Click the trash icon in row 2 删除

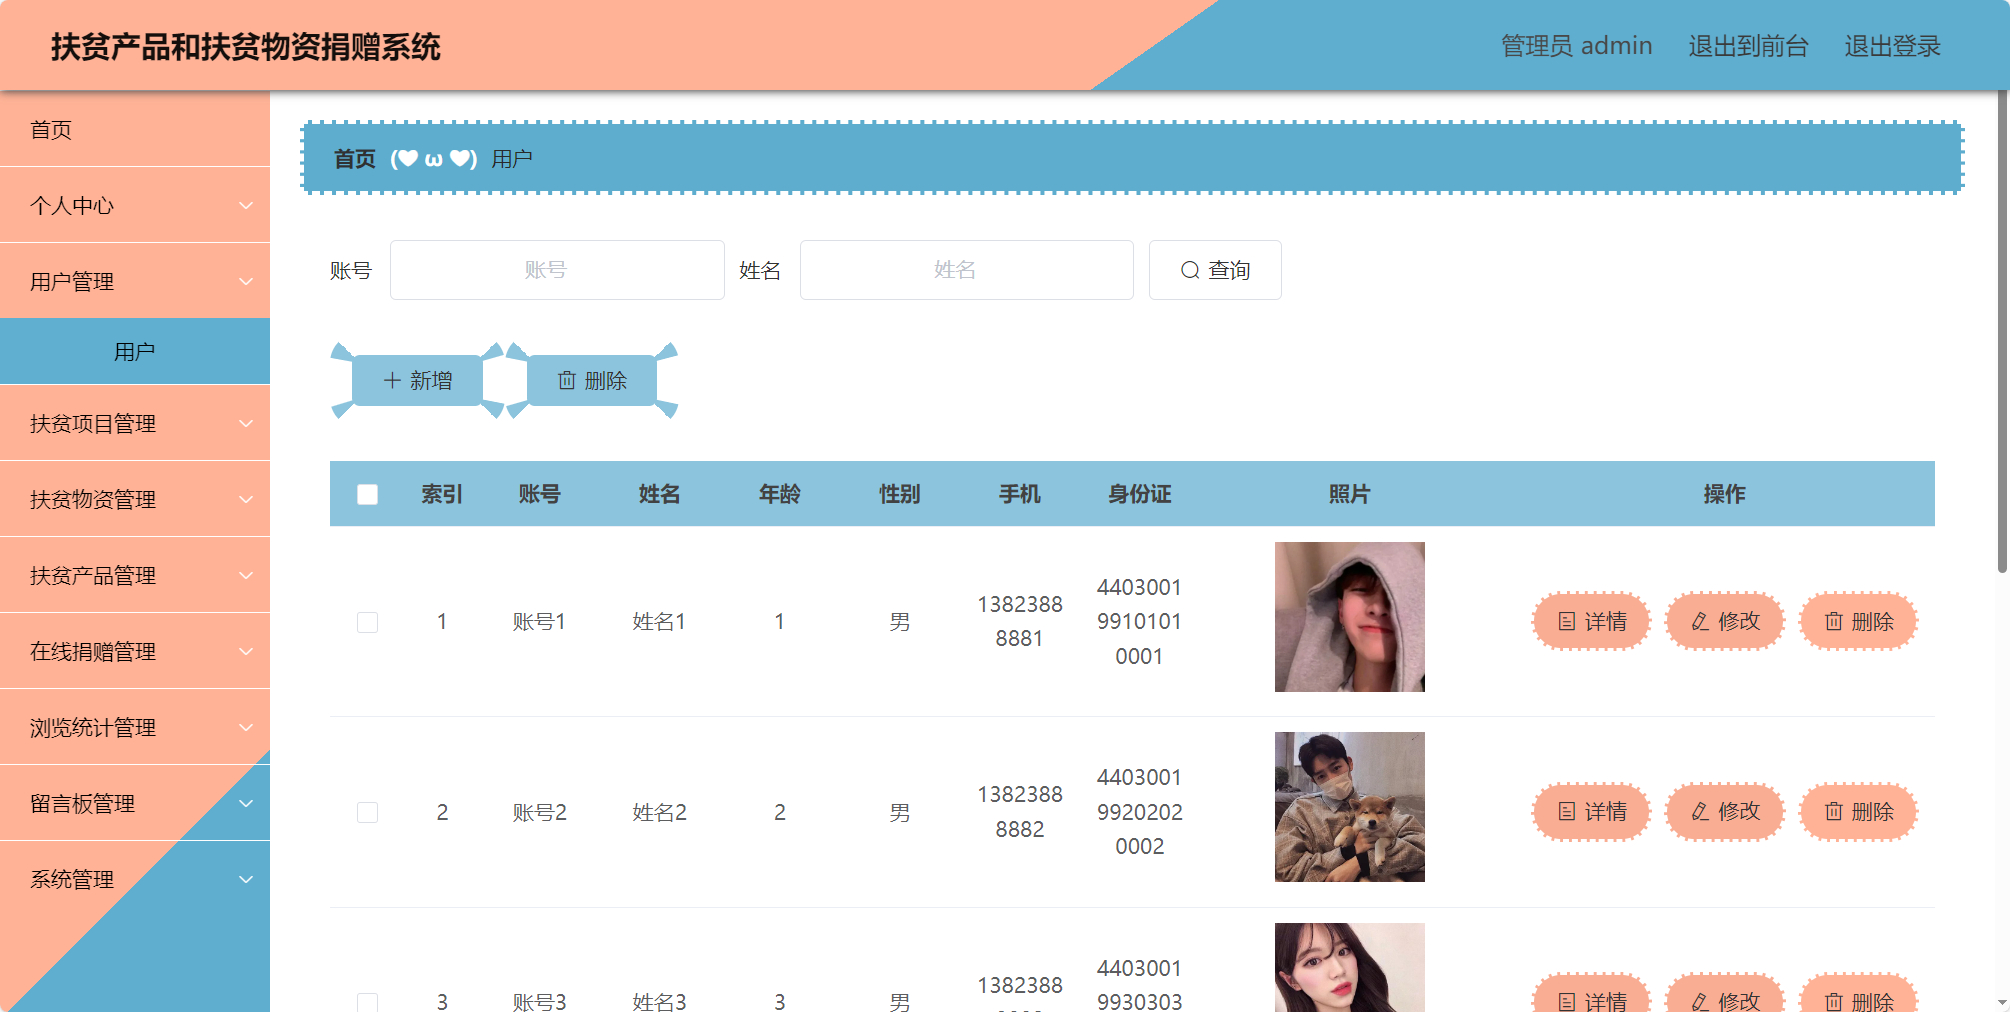[1834, 812]
